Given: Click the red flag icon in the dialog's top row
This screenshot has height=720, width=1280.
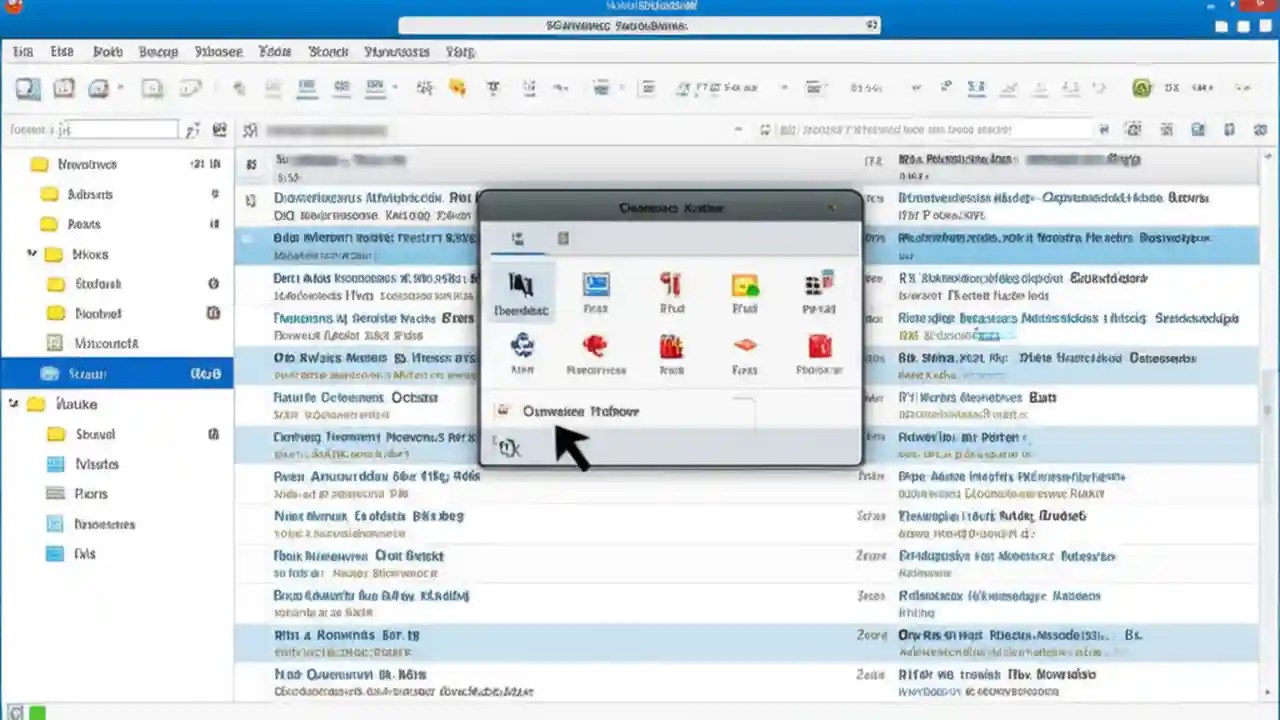Looking at the screenshot, I should [671, 285].
